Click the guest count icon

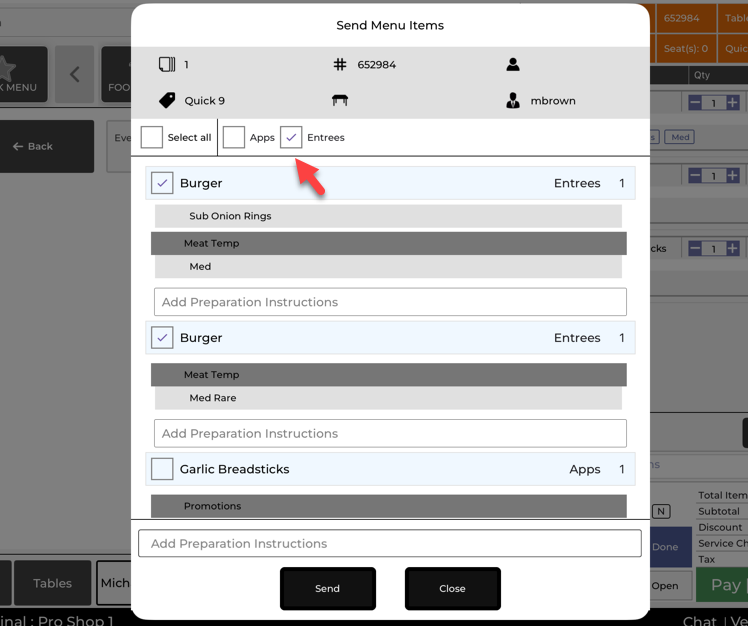pos(167,64)
